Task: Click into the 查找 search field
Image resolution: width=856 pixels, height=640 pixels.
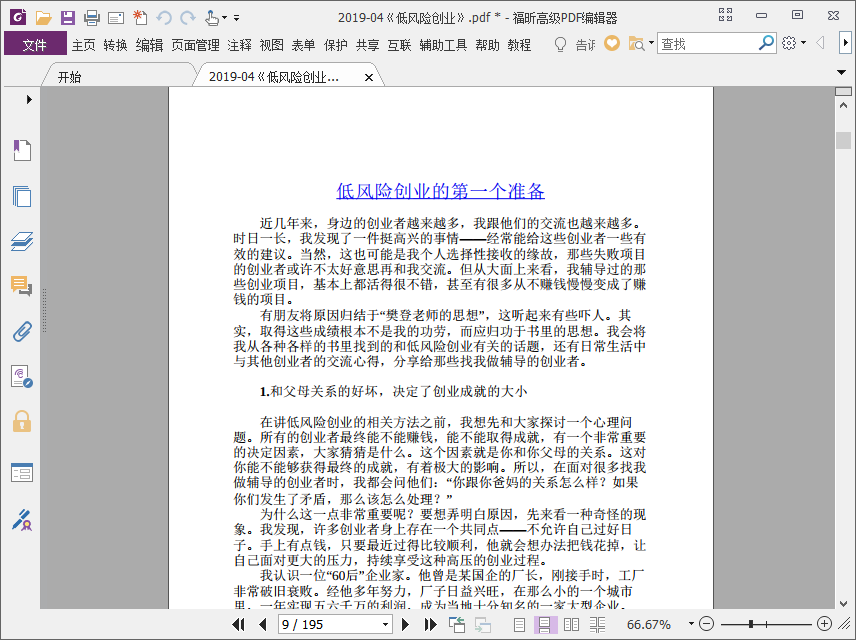Action: coord(708,43)
